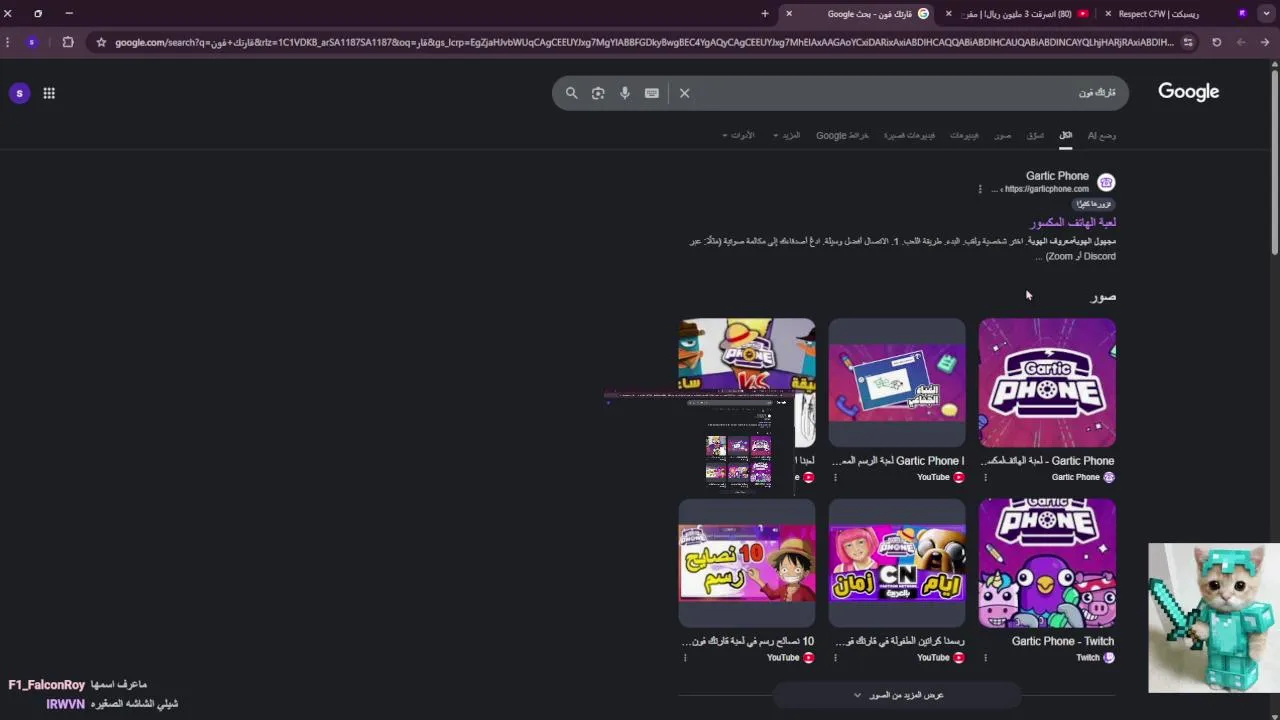This screenshot has width=1280, height=720.
Task: Open the 10 نصائح رسم Luffy thumbnail
Action: 747,563
